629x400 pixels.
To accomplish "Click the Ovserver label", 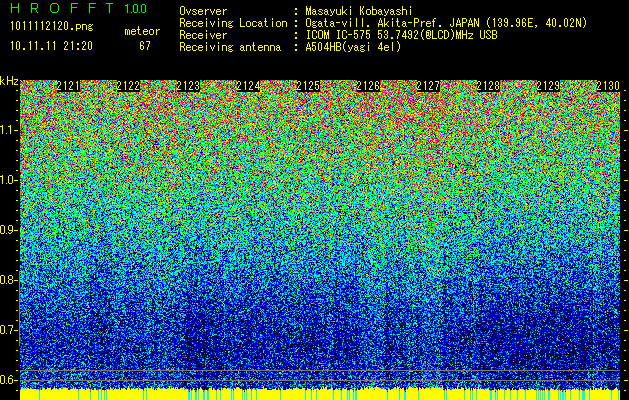I will click(203, 11).
